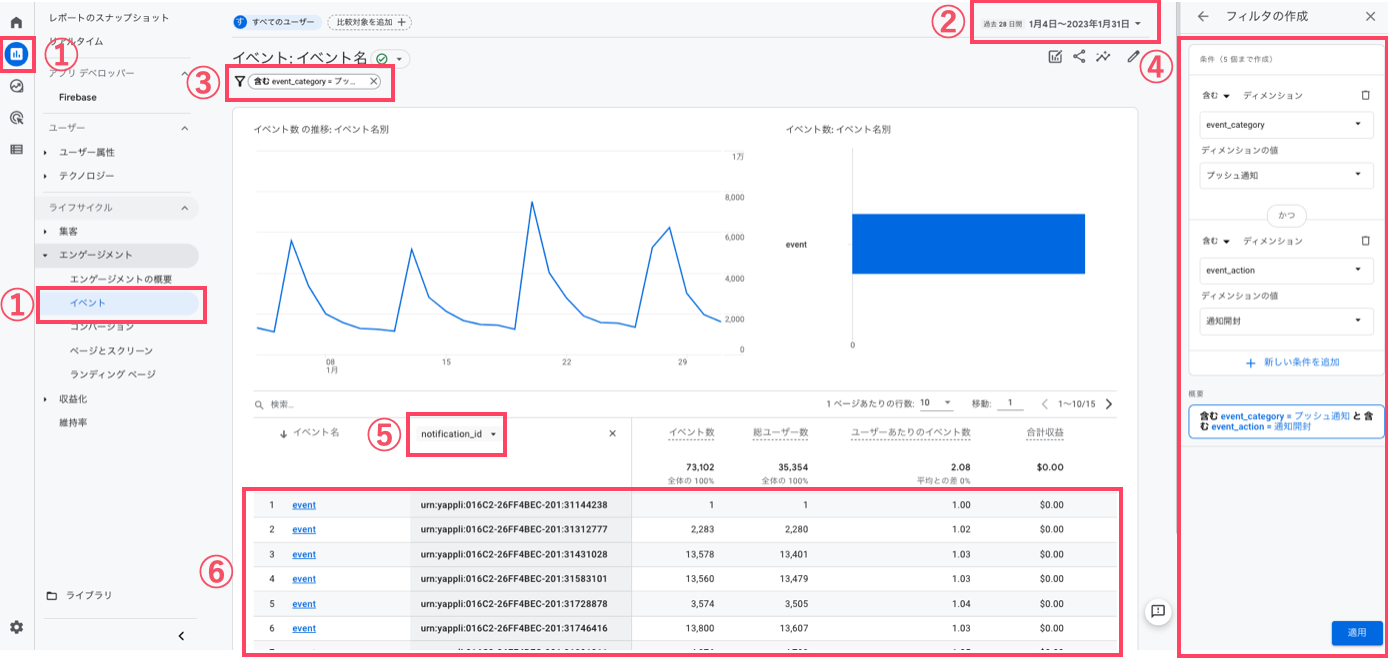Image resolution: width=1388 pixels, height=663 pixels.
Task: Open the Admin settings gear icon
Action: pyautogui.click(x=16, y=628)
